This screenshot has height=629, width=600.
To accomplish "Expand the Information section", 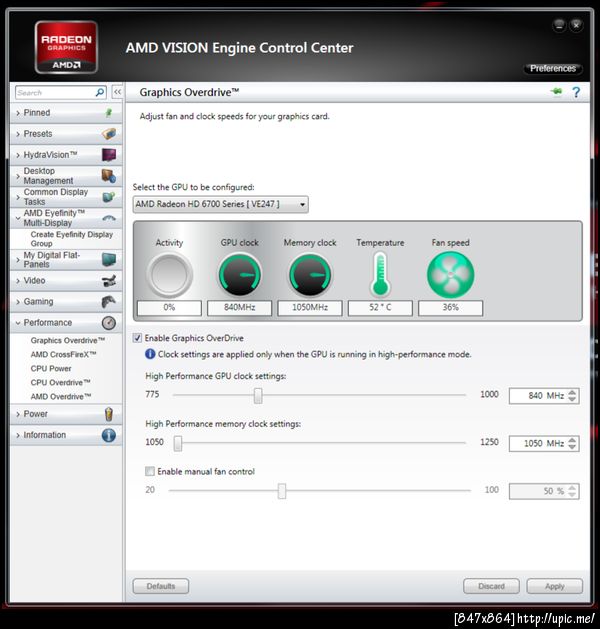I will [18, 435].
